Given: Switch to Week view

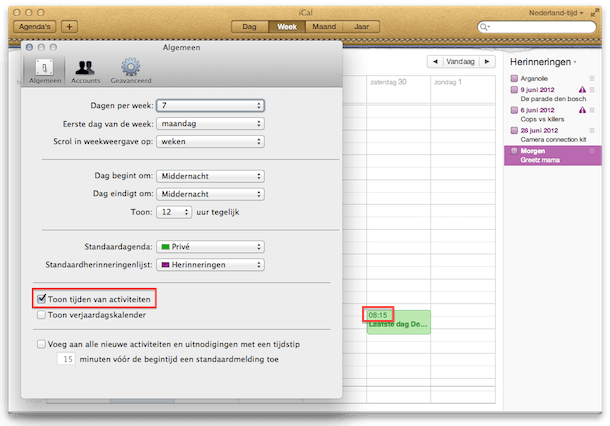Looking at the screenshot, I should pos(287,26).
